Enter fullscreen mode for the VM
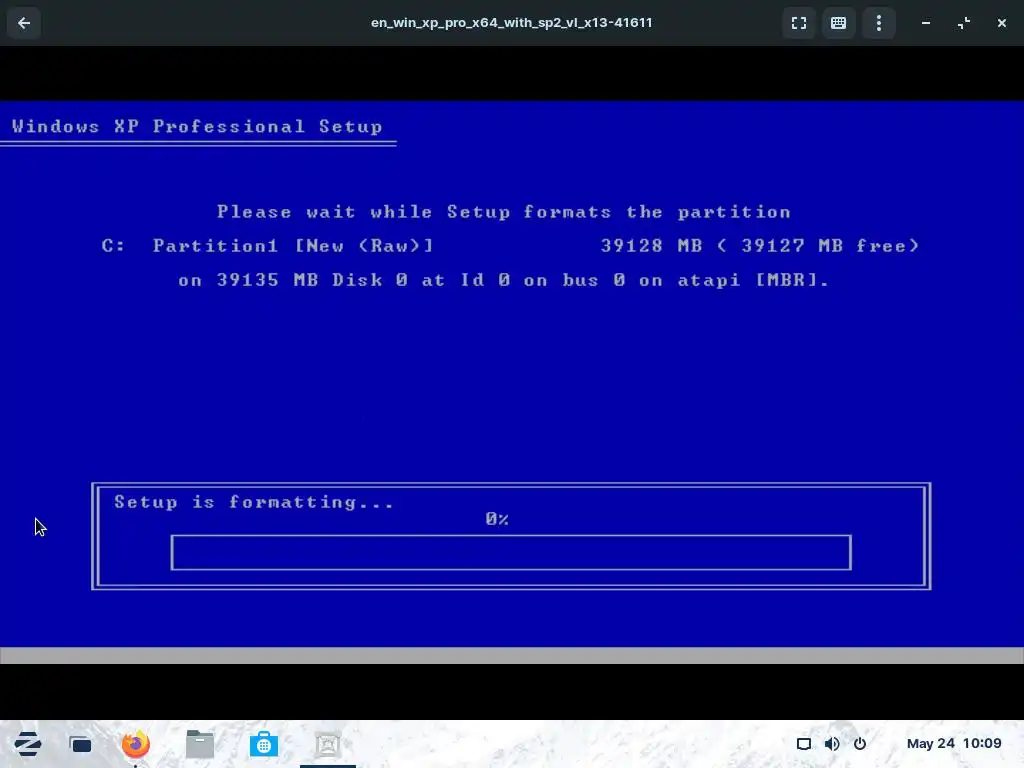 799,23
